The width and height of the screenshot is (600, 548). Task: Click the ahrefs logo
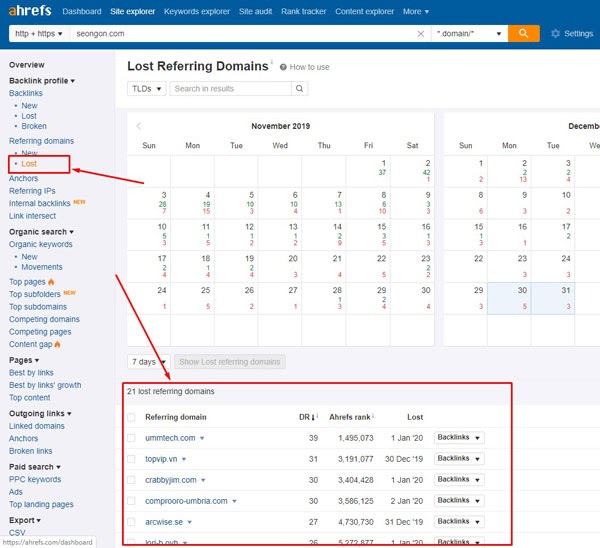pyautogui.click(x=30, y=10)
